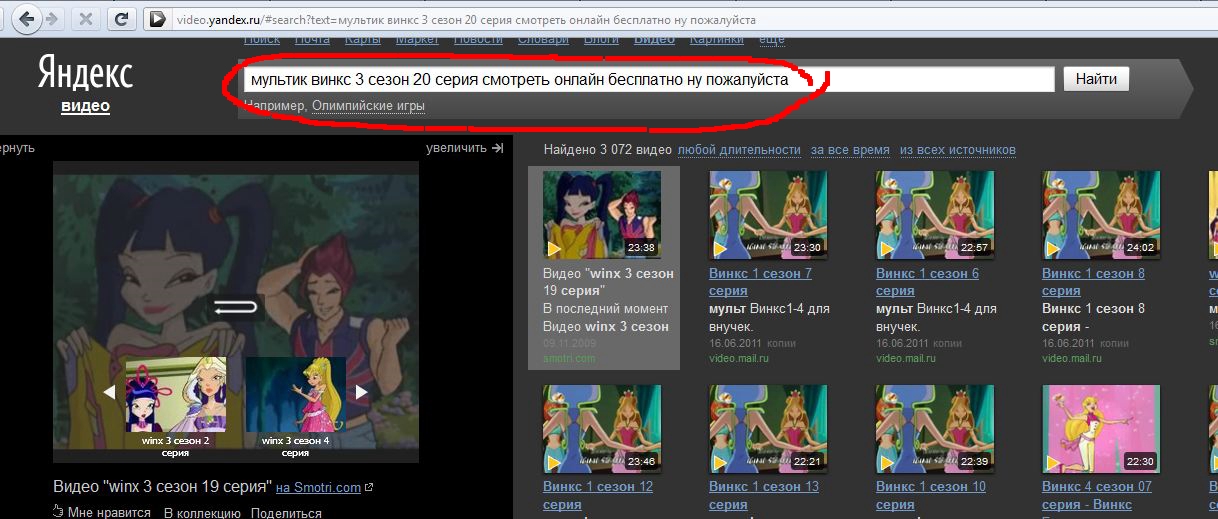Screen dimensions: 1218x519
Task: Click the Найдено 3 072 видео result count
Action: [x=608, y=149]
